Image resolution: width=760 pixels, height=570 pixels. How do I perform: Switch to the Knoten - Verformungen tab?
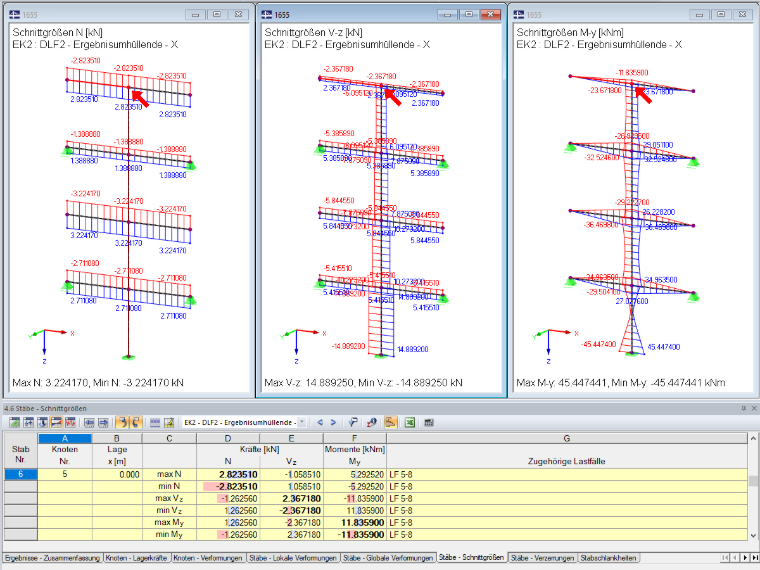(207, 558)
